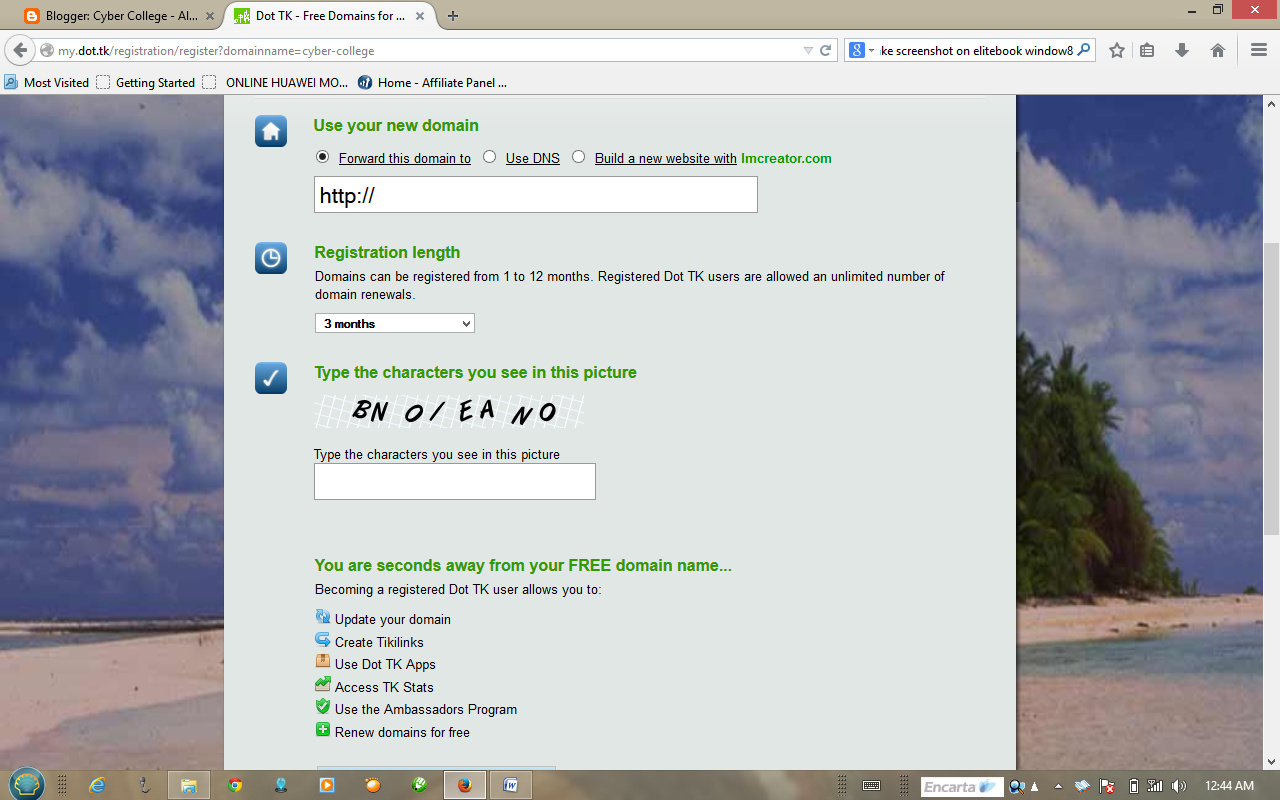Switch to Microsoft Word in the taskbar

[x=510, y=785]
